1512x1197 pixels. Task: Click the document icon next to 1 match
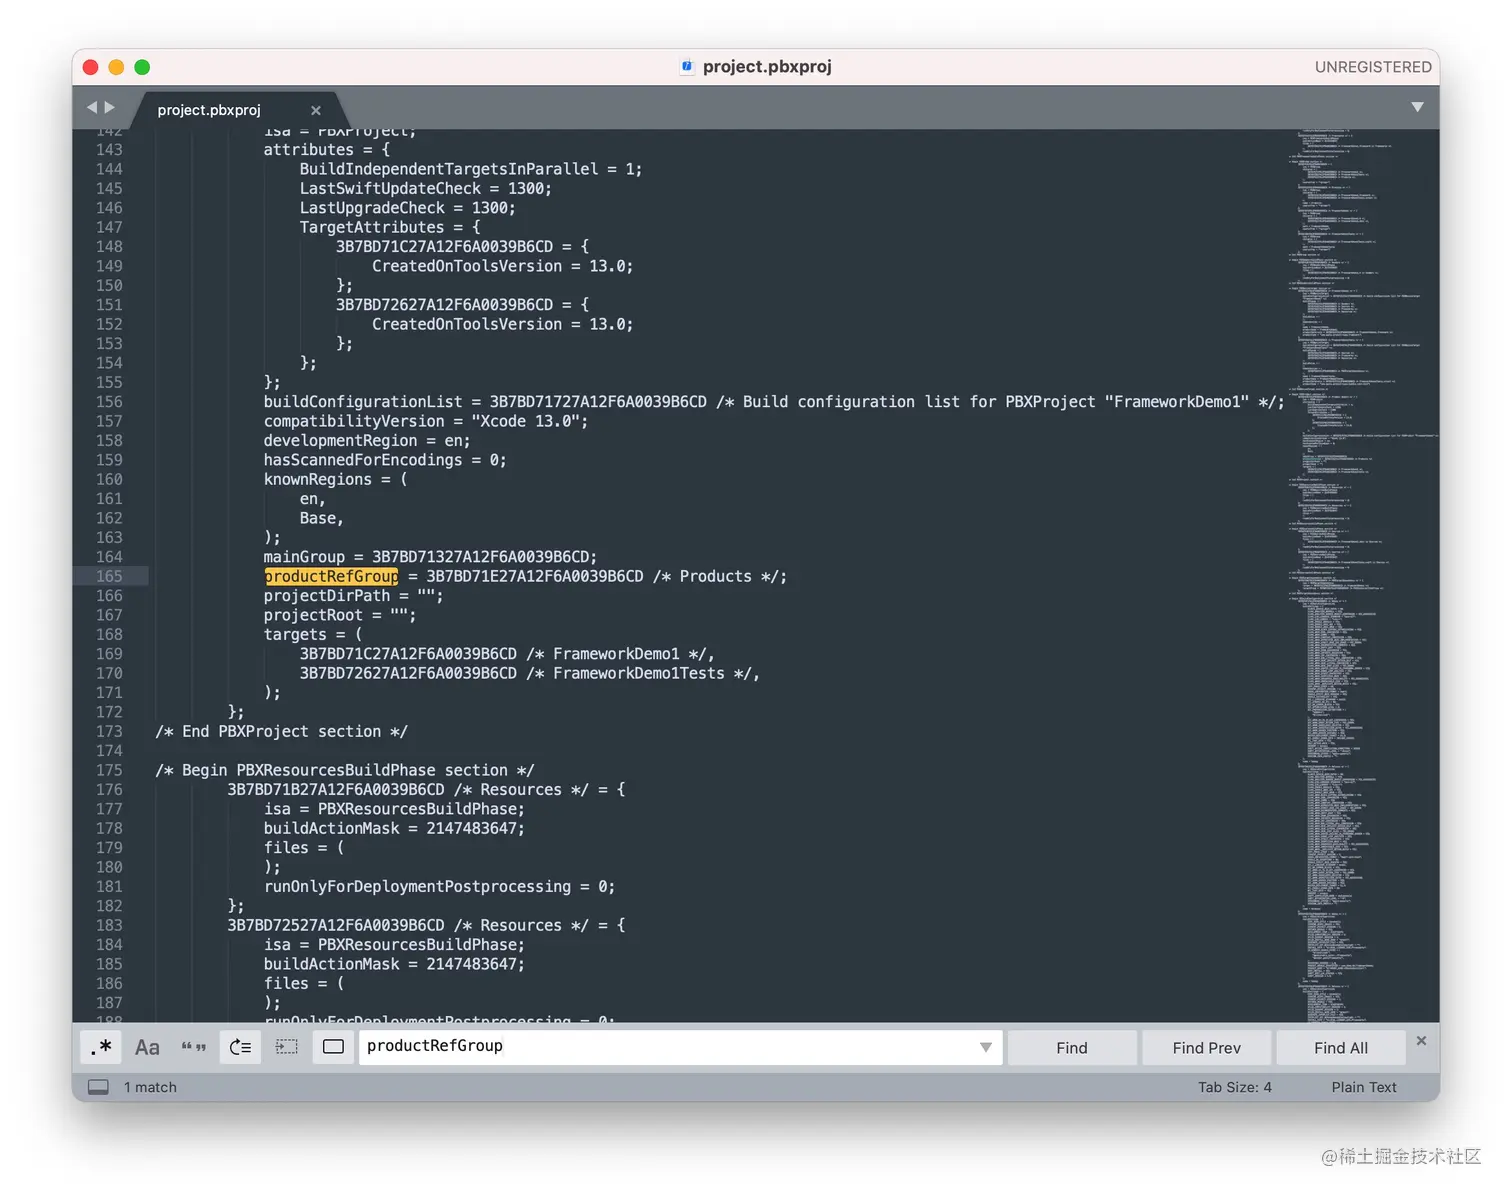[97, 1087]
